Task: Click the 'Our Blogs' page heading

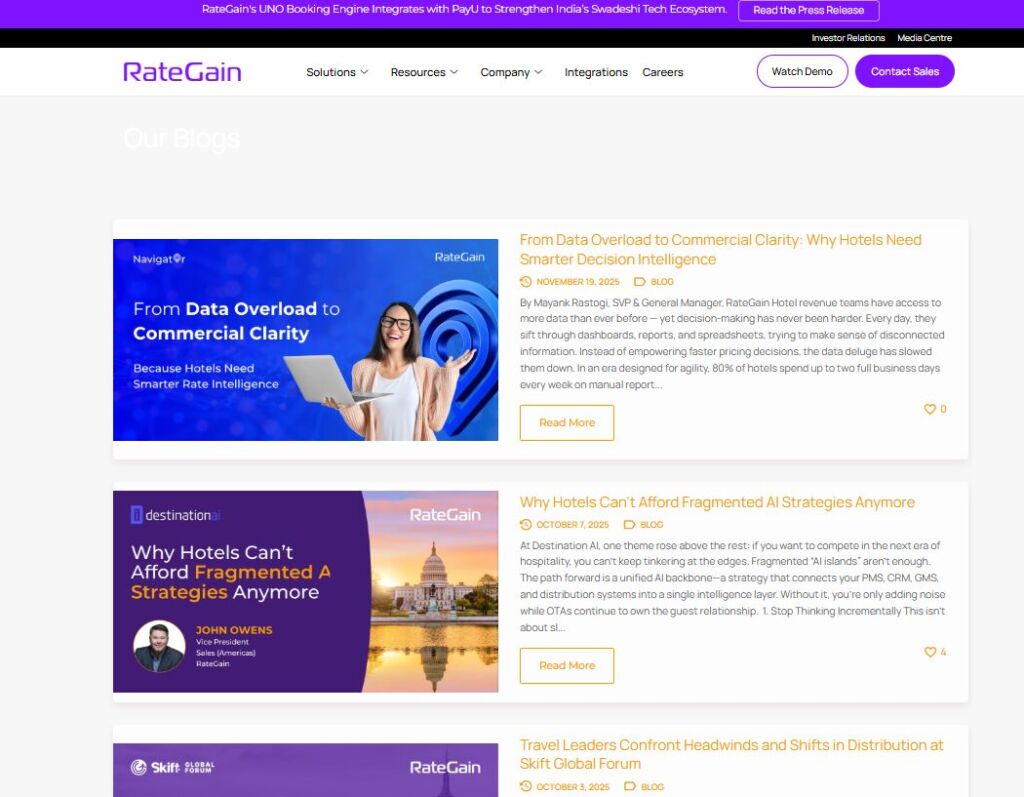Action: point(182,138)
